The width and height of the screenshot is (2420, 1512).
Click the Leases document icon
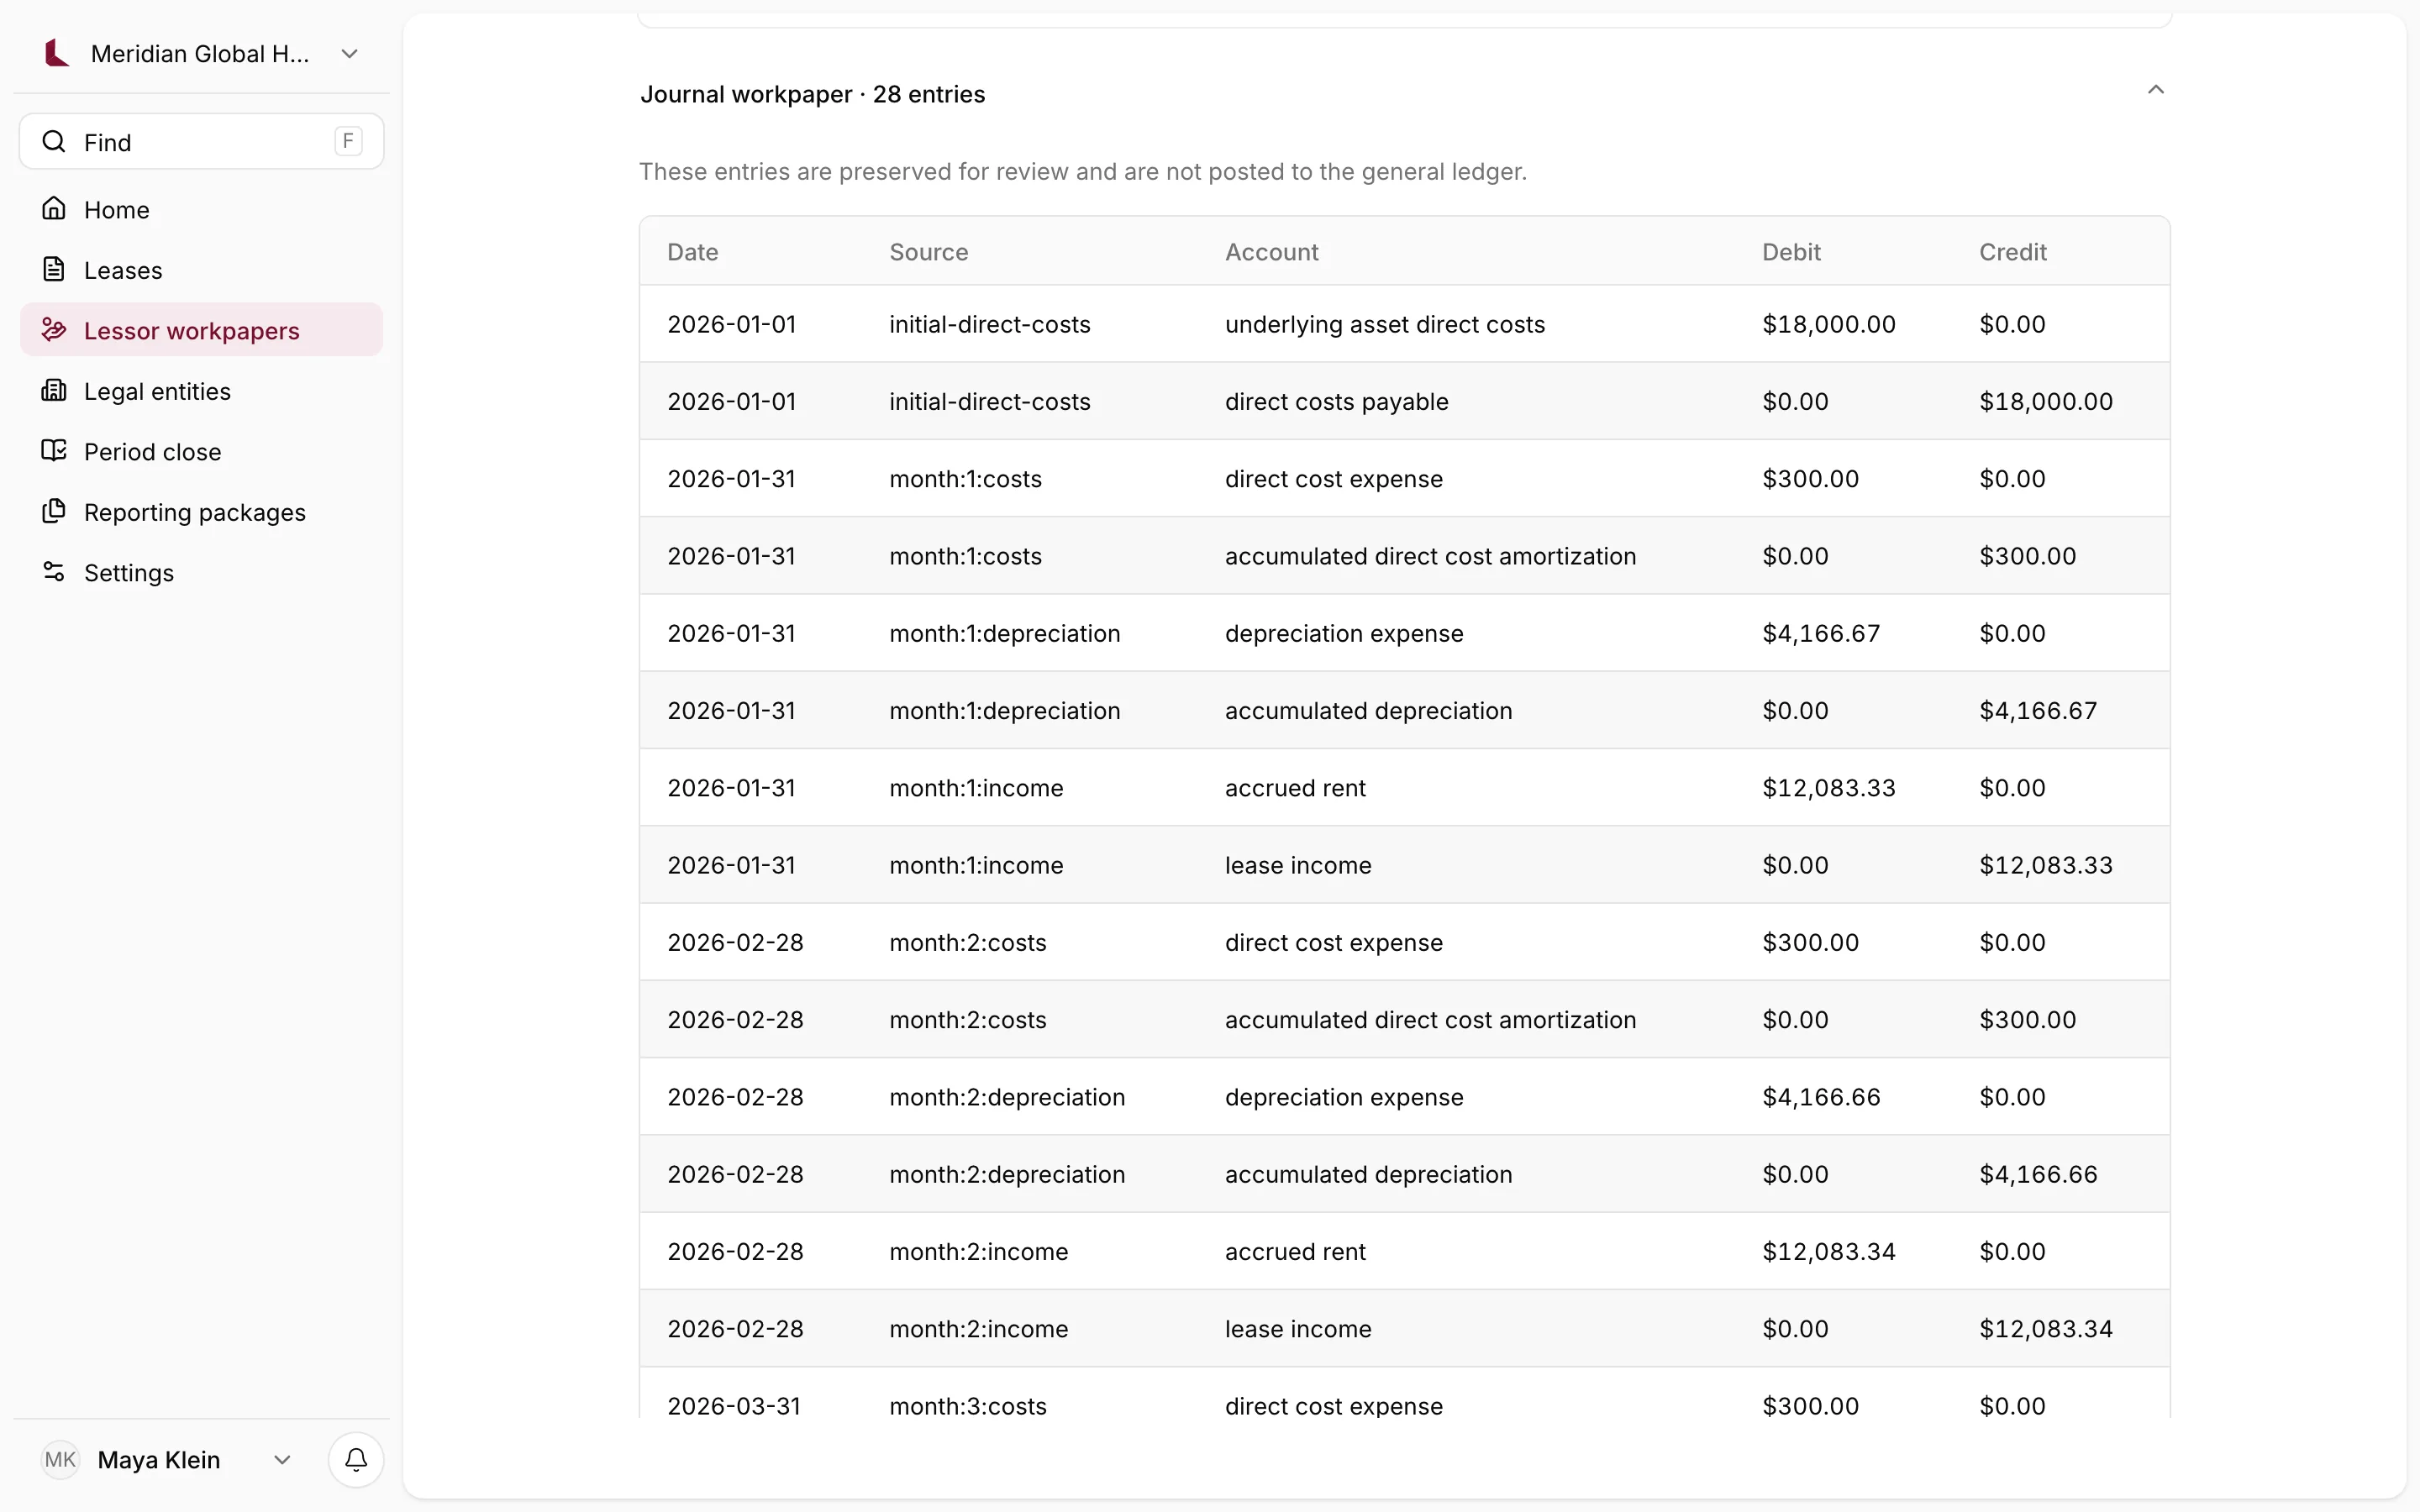point(54,269)
